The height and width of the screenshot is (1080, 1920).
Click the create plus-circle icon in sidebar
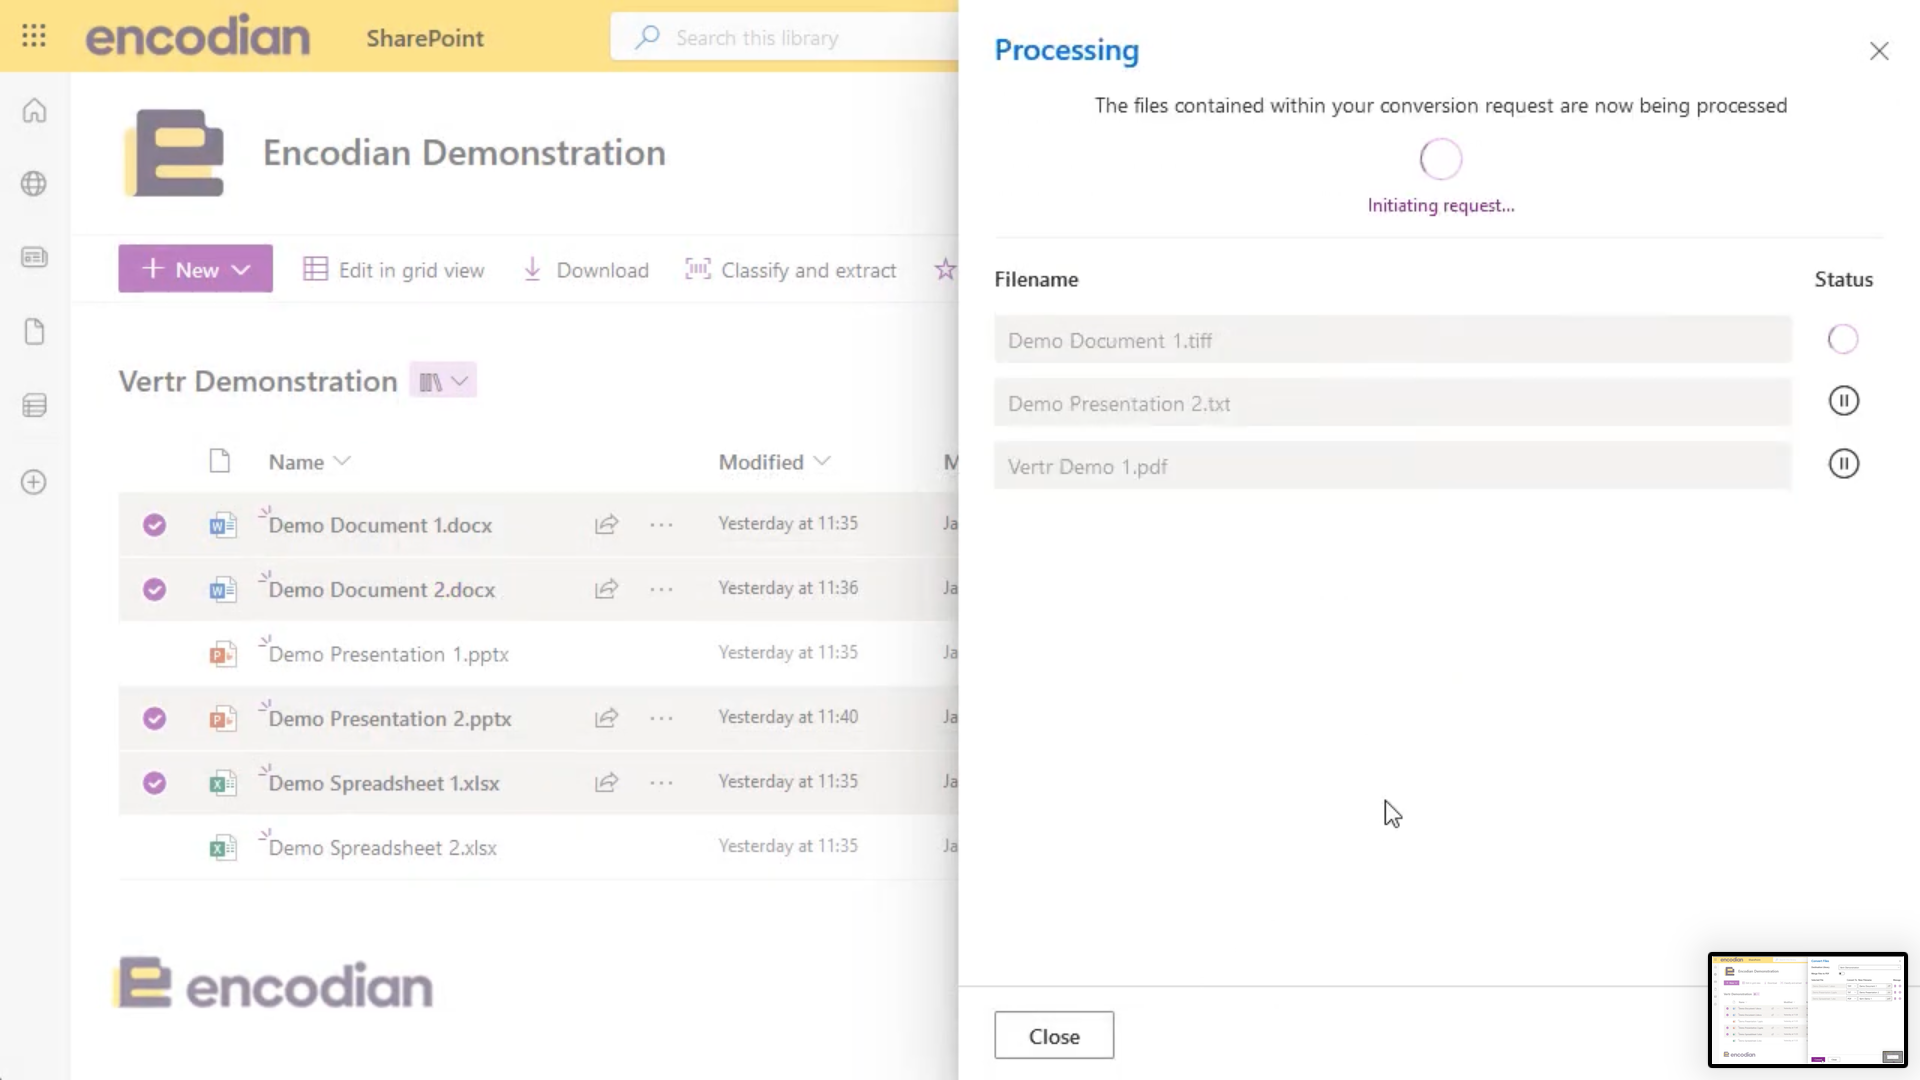click(34, 482)
